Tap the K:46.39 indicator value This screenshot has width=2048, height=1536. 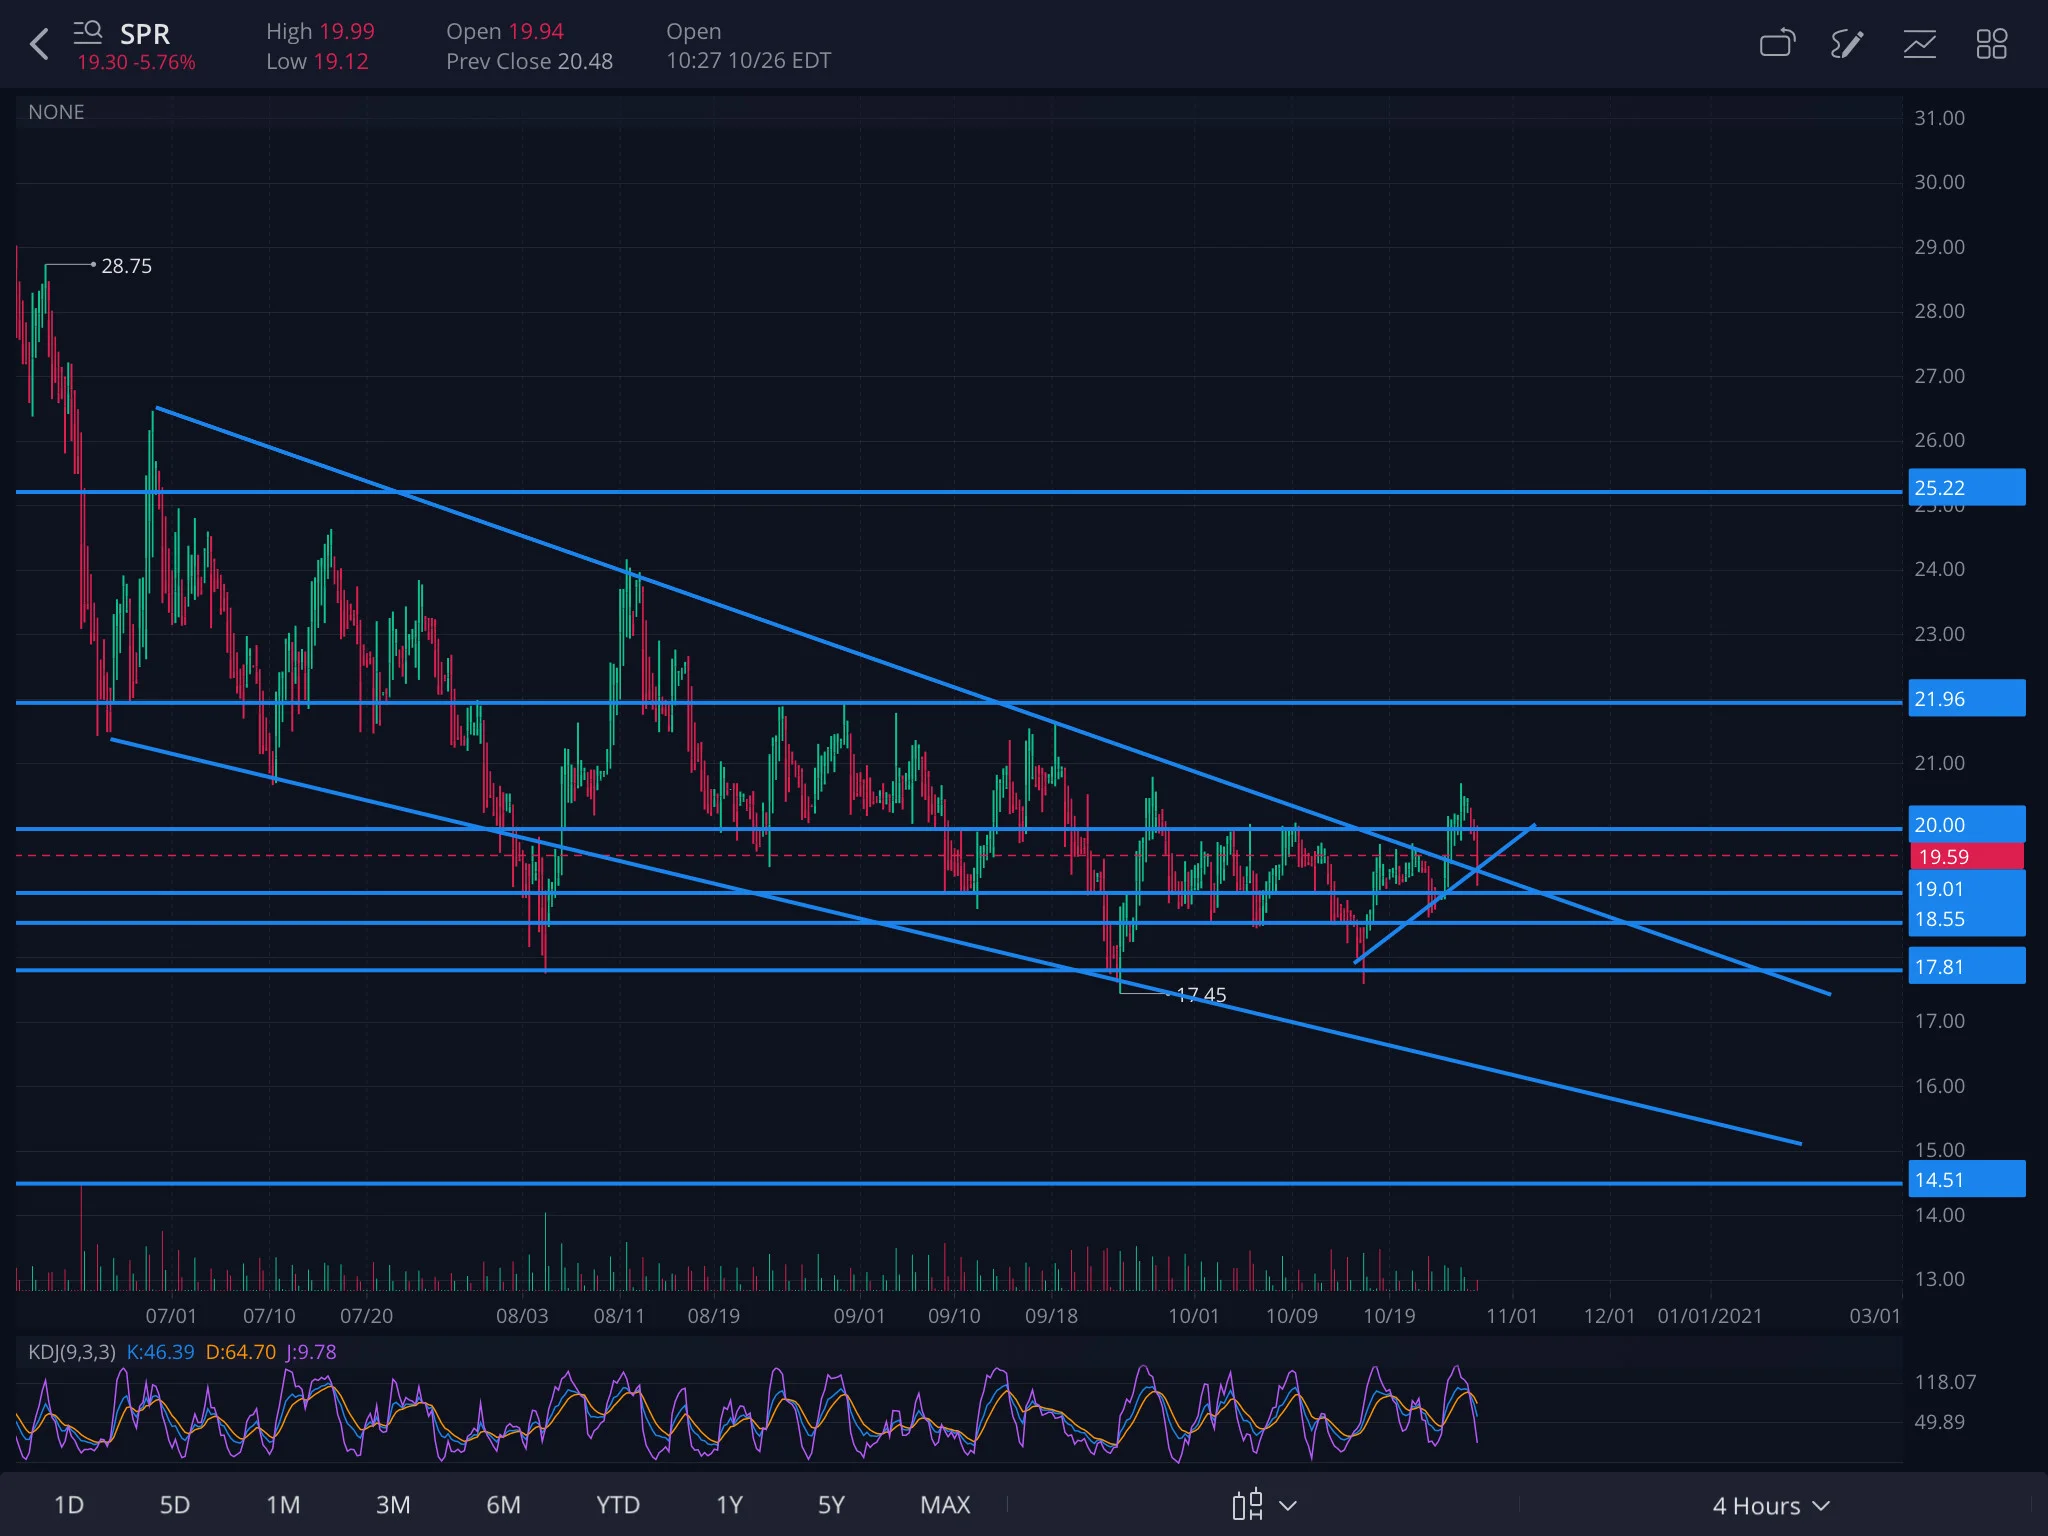160,1352
